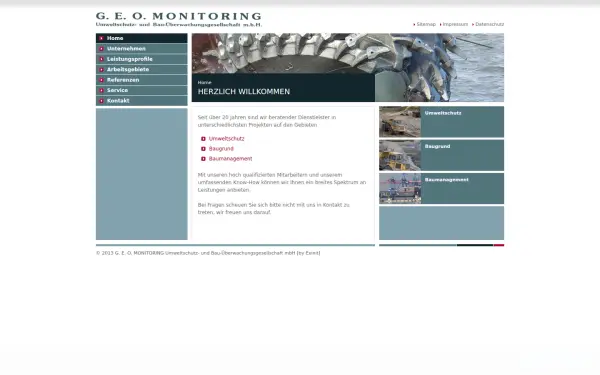Click the red bullet icon beside Home
600x375 pixels.
tap(101, 38)
